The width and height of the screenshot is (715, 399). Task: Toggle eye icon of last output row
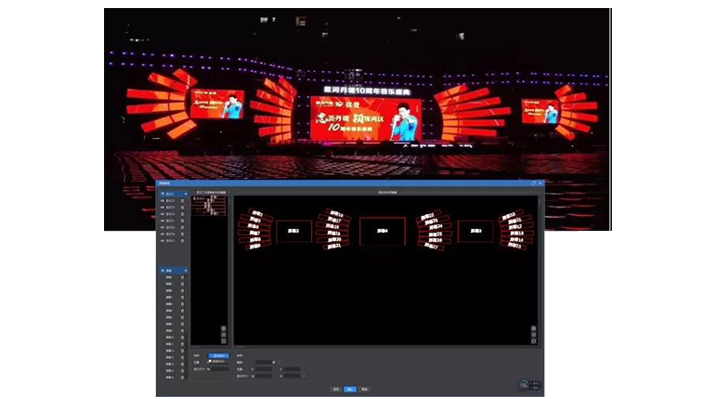(162, 241)
